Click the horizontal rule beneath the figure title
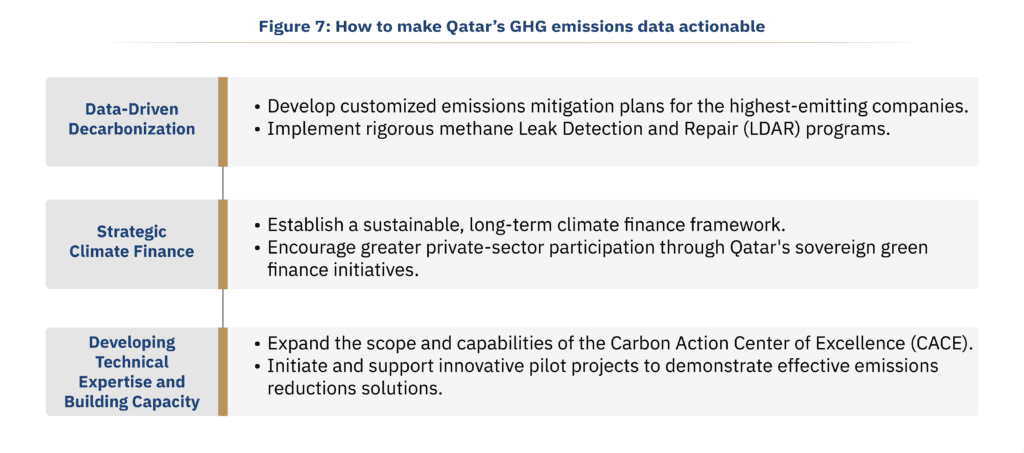The image size is (1024, 453). pos(512,43)
